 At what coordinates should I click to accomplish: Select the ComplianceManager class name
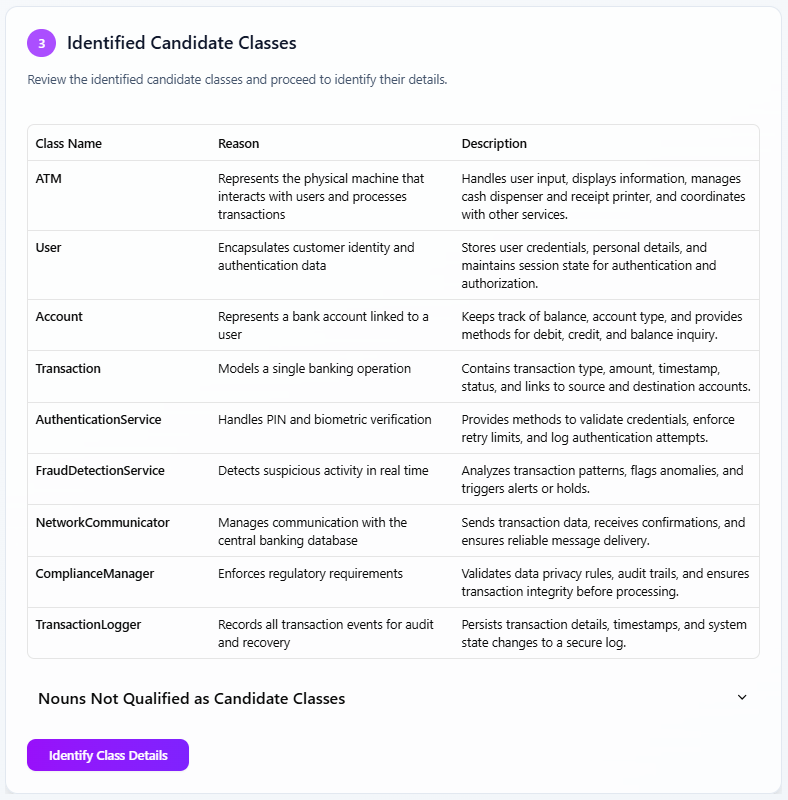tap(95, 573)
